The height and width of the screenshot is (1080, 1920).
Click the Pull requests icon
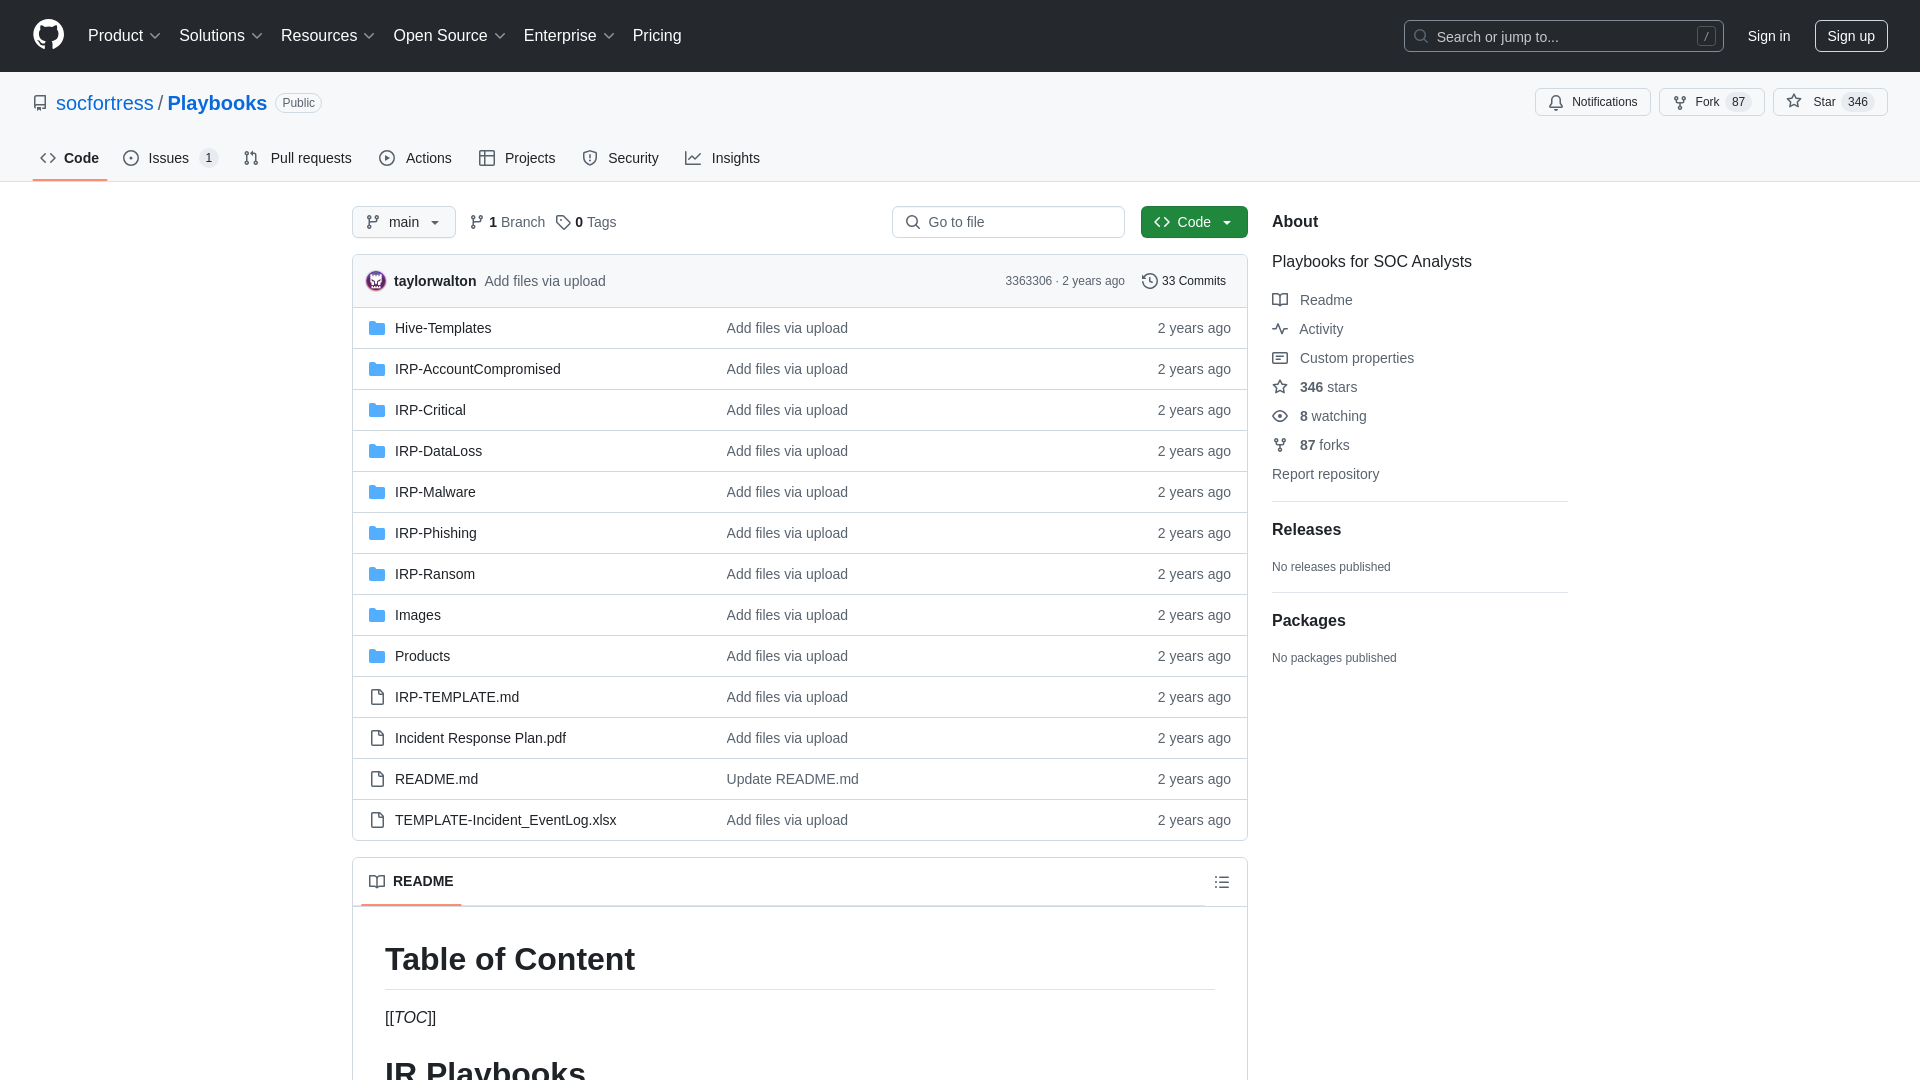(252, 158)
